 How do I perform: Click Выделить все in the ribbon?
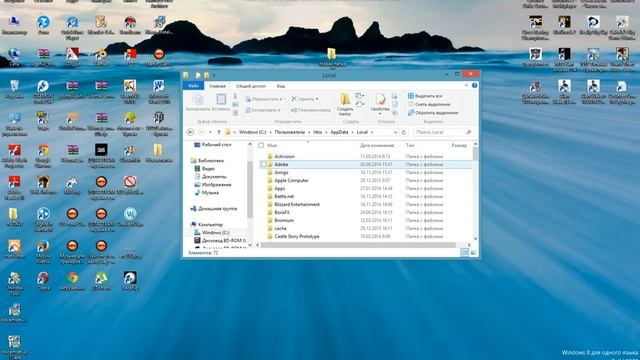425,96
